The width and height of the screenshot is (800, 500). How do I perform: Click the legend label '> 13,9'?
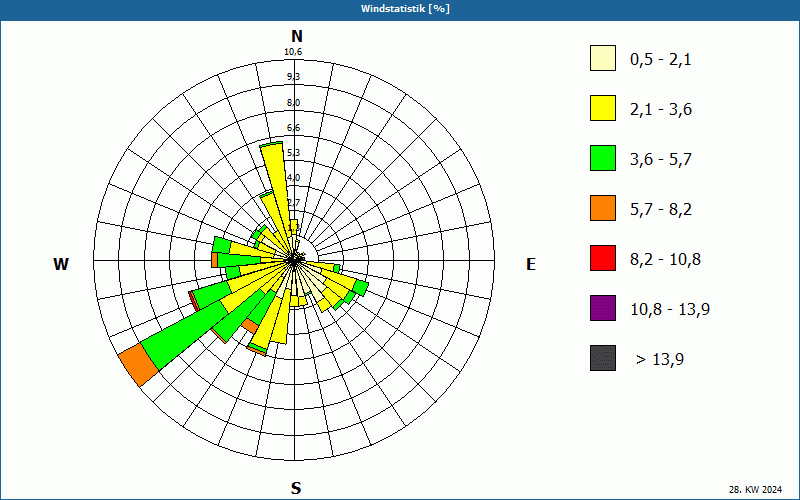point(660,360)
